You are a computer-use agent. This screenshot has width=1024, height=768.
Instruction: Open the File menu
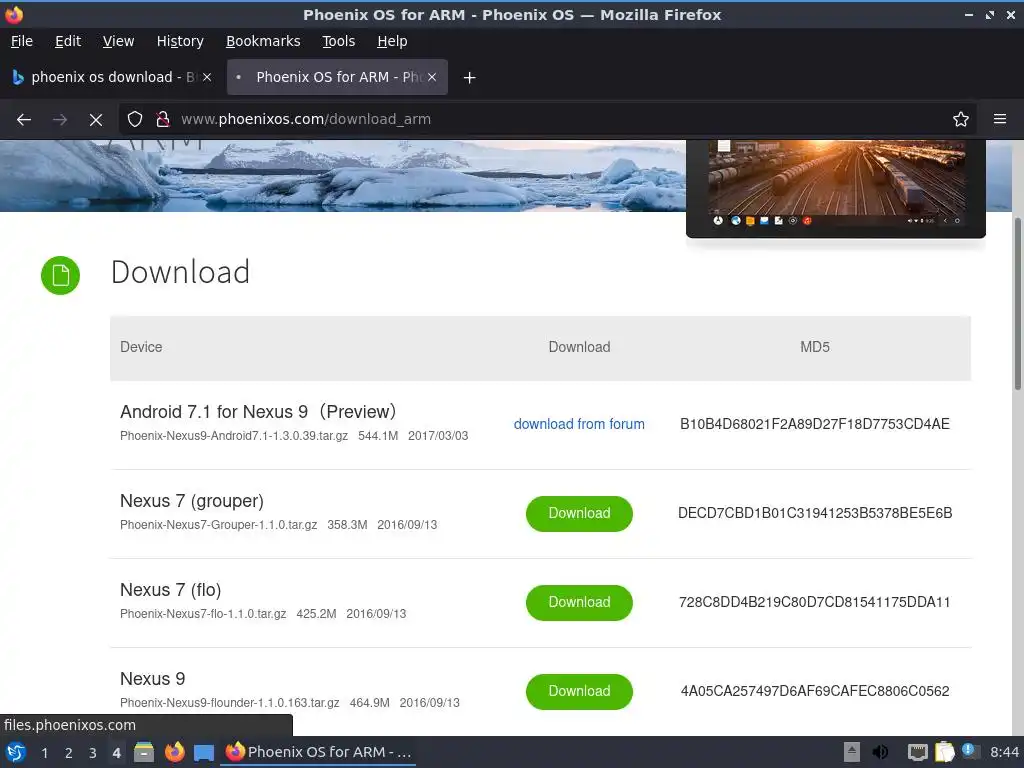(x=22, y=41)
